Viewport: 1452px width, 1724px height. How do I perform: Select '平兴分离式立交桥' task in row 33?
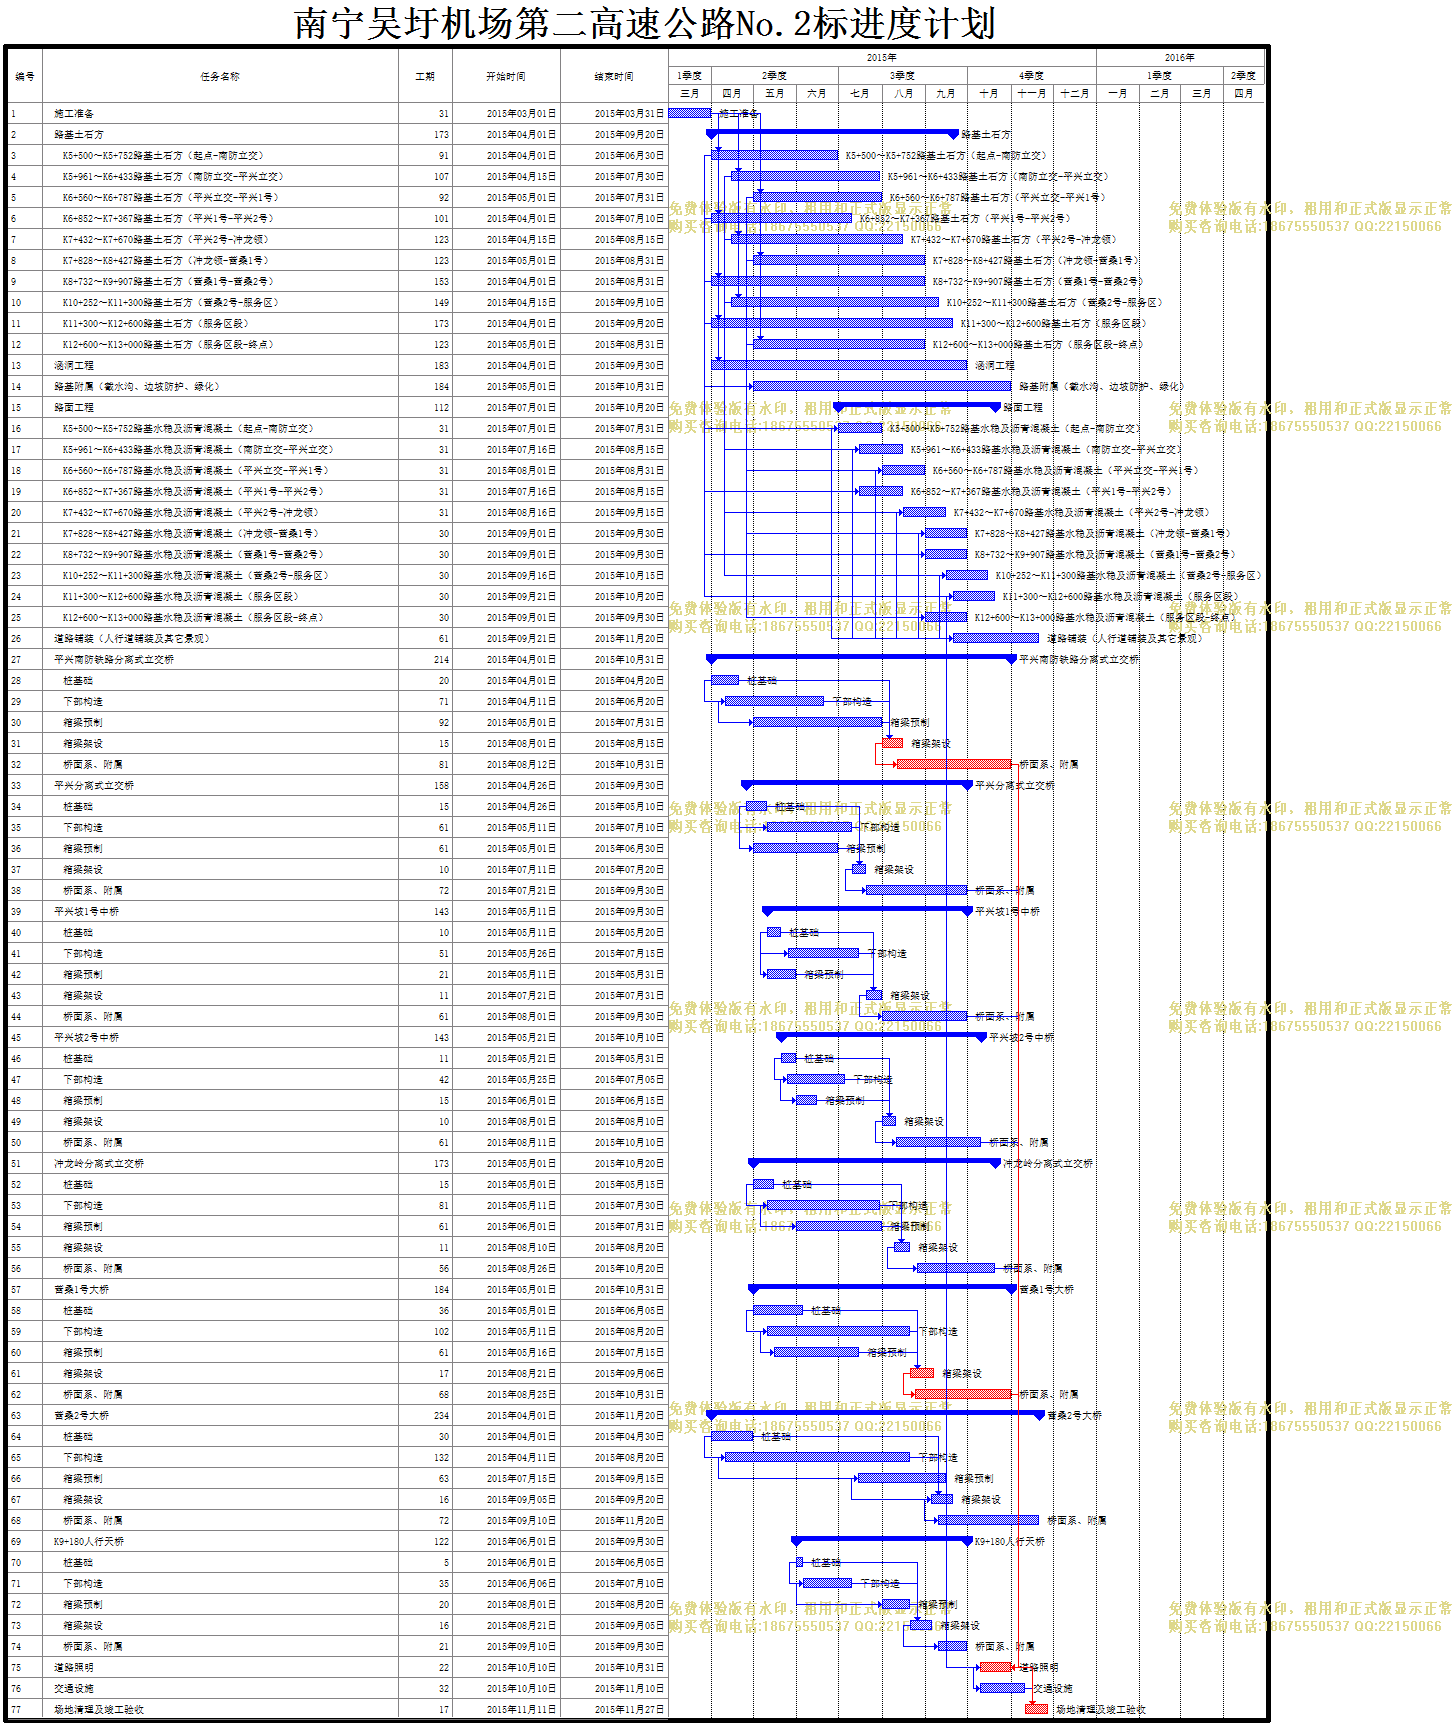pos(94,786)
